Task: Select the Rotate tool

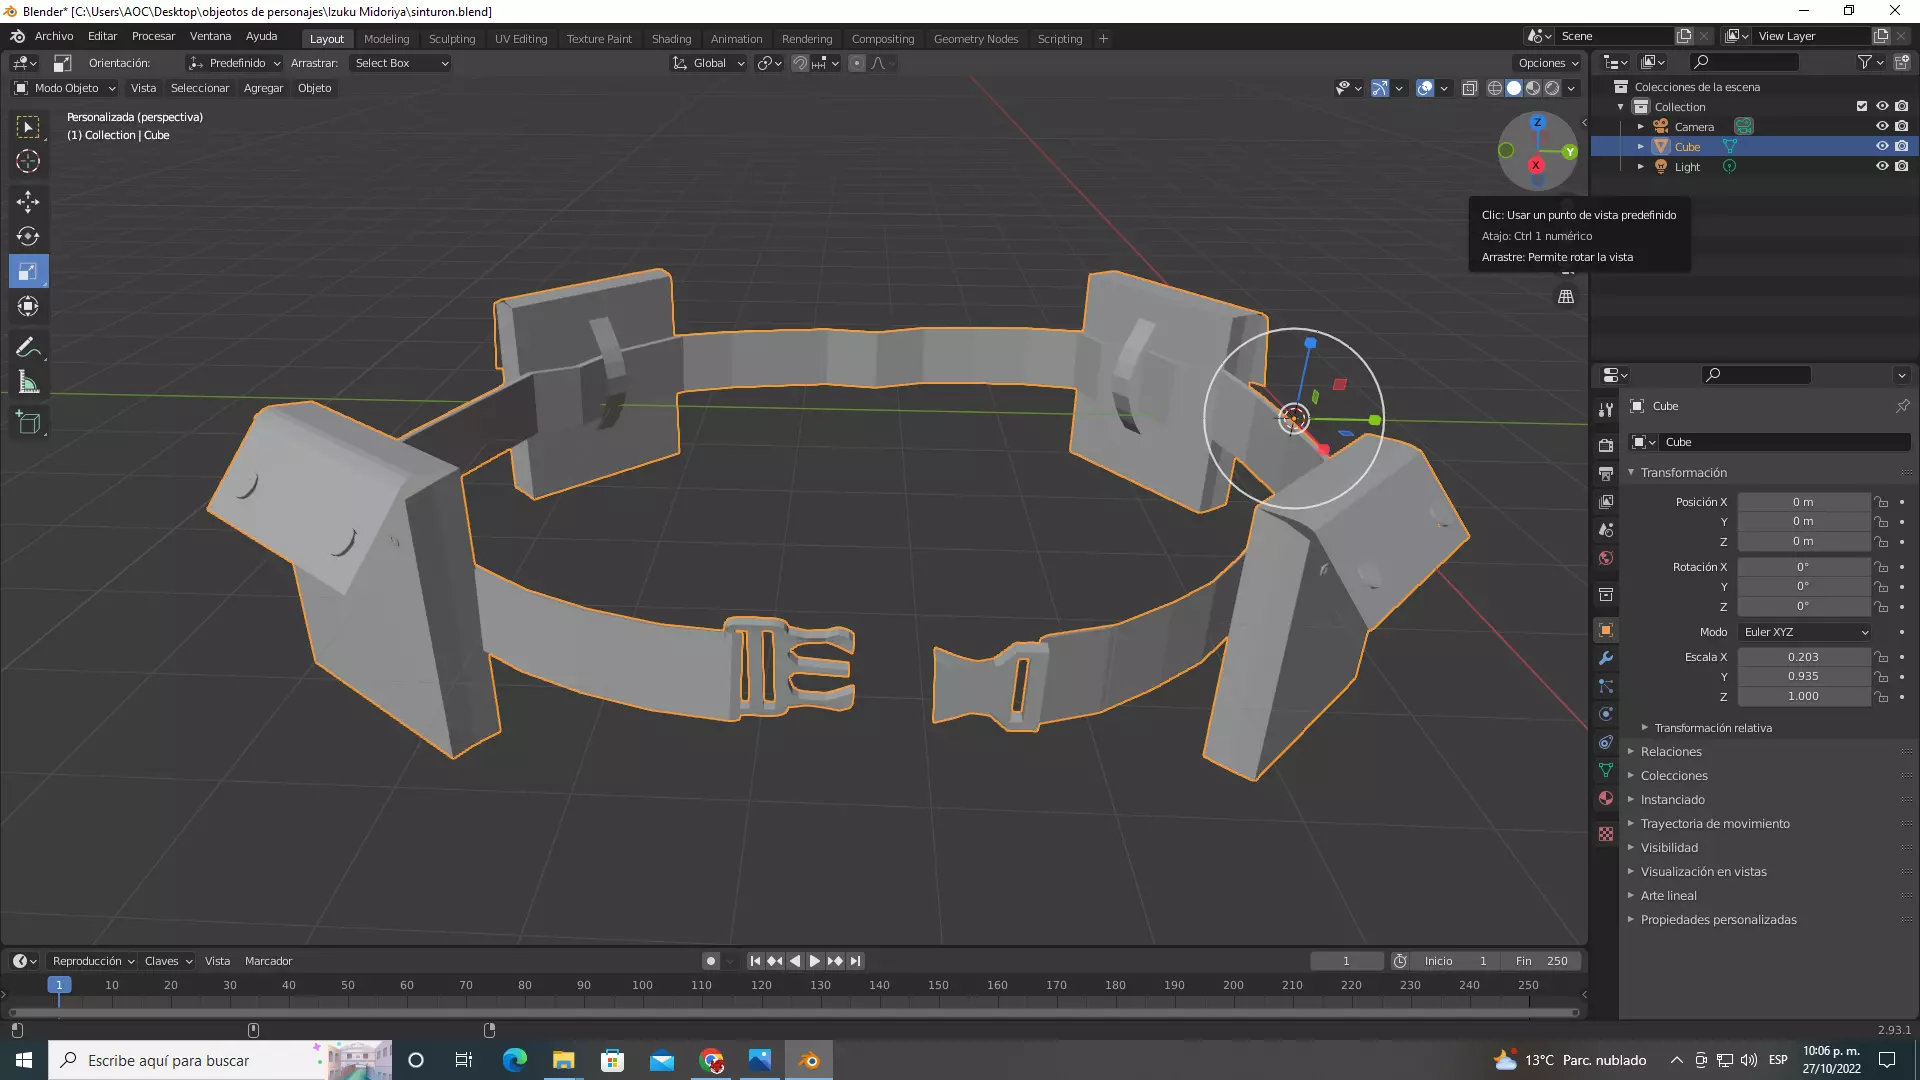Action: pos(28,237)
